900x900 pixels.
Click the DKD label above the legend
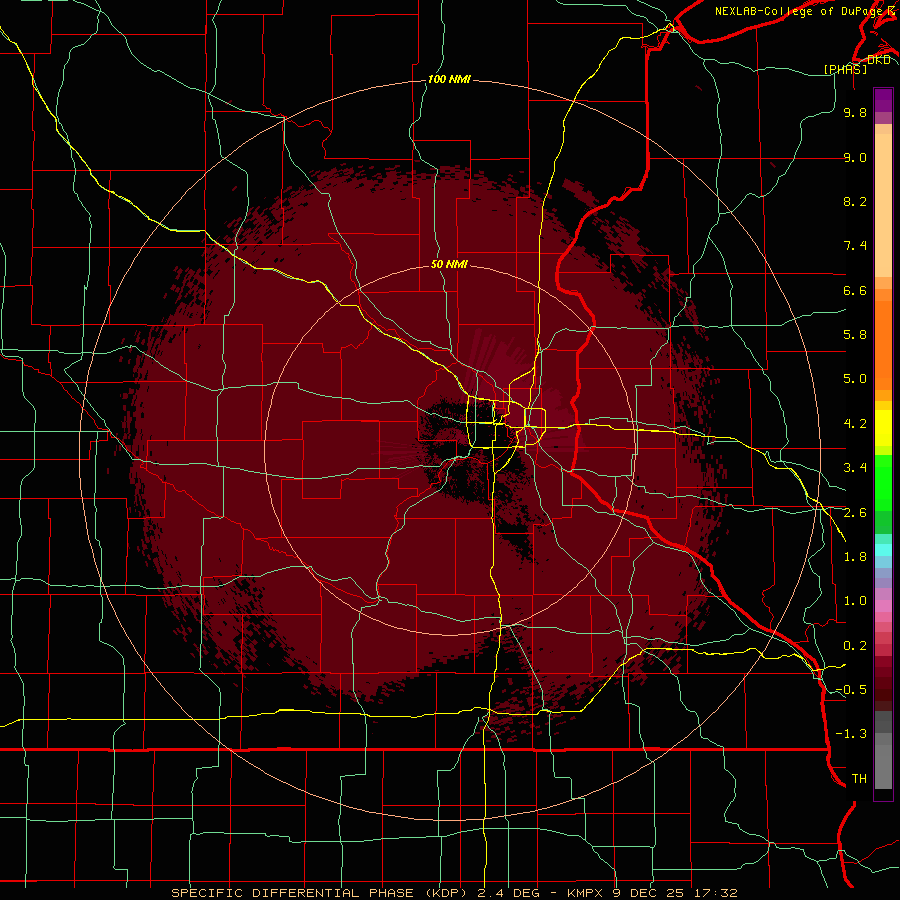click(878, 60)
